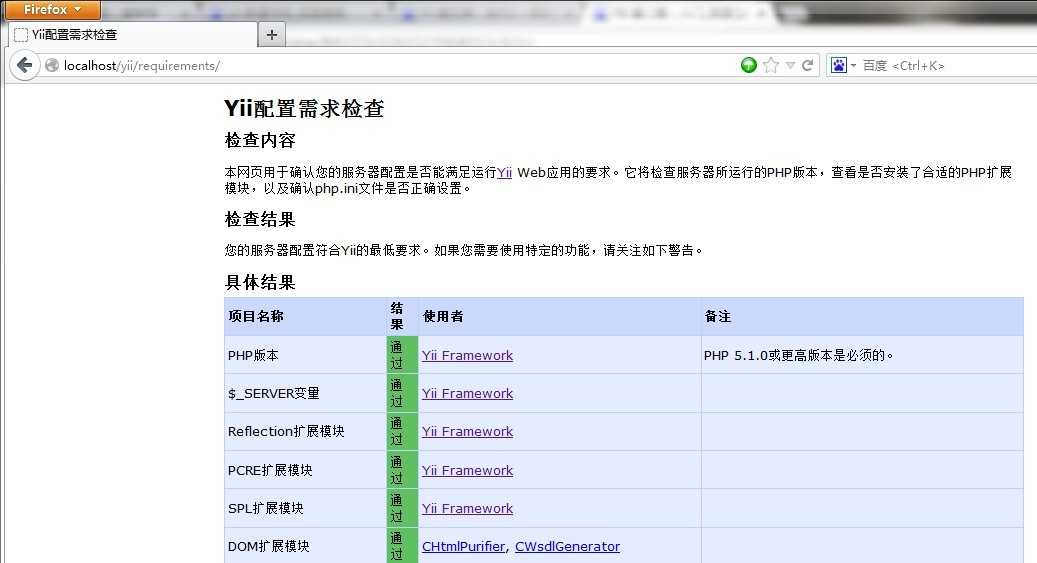Open Yii Framework link in PHP版本 row
The height and width of the screenshot is (563, 1037).
click(468, 355)
